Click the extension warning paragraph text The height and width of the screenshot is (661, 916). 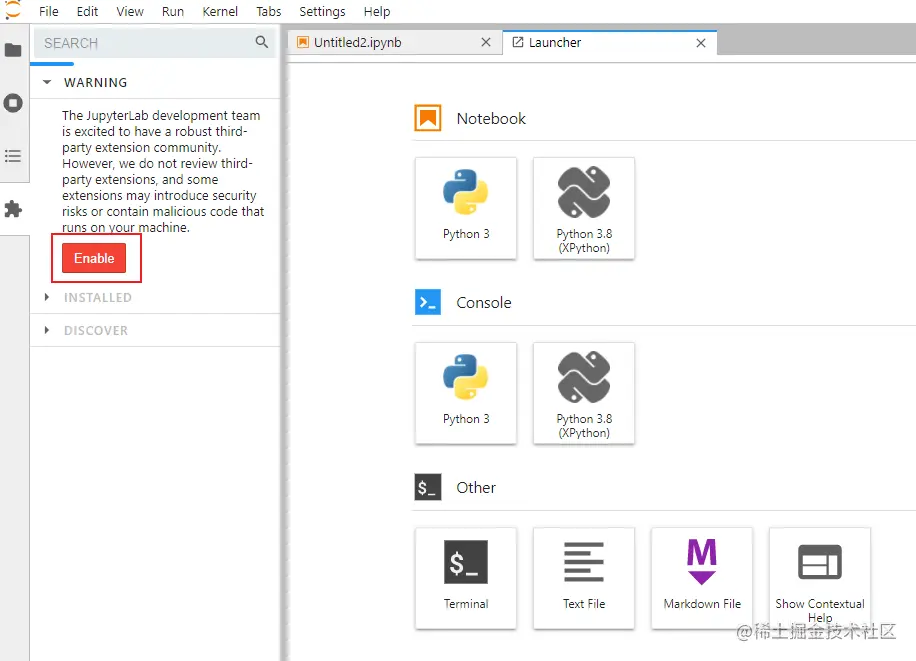(x=163, y=171)
